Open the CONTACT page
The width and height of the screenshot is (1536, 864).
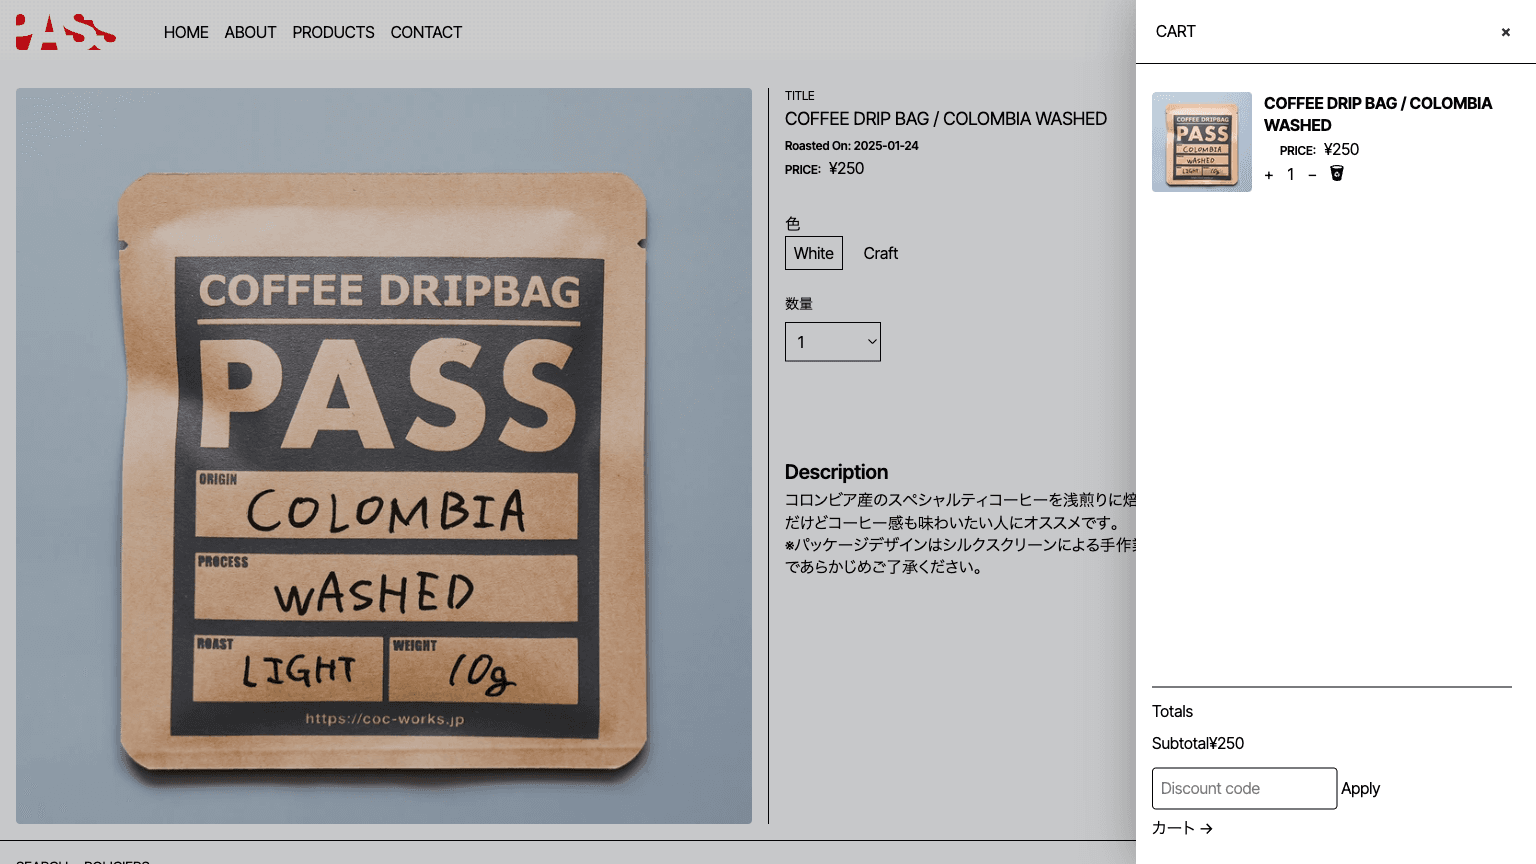coord(426,32)
